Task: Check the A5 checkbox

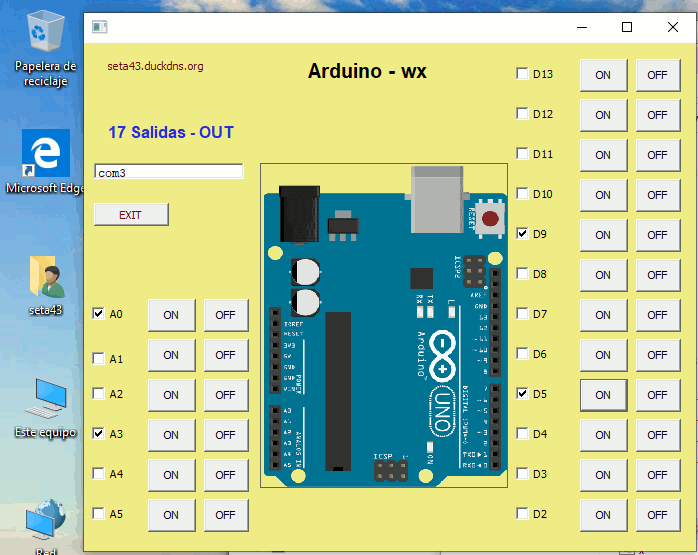Action: [98, 514]
